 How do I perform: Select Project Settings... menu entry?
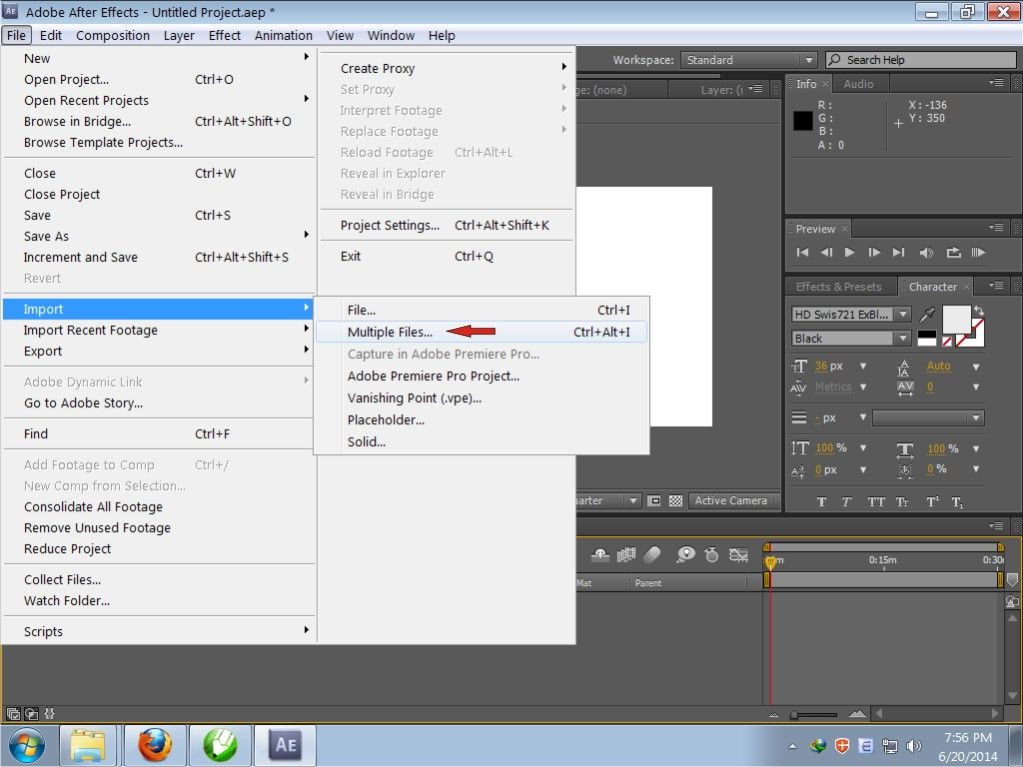tap(446, 225)
